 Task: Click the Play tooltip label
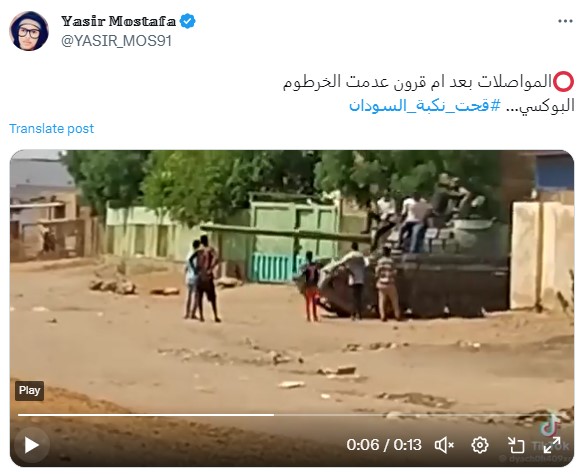(x=29, y=391)
